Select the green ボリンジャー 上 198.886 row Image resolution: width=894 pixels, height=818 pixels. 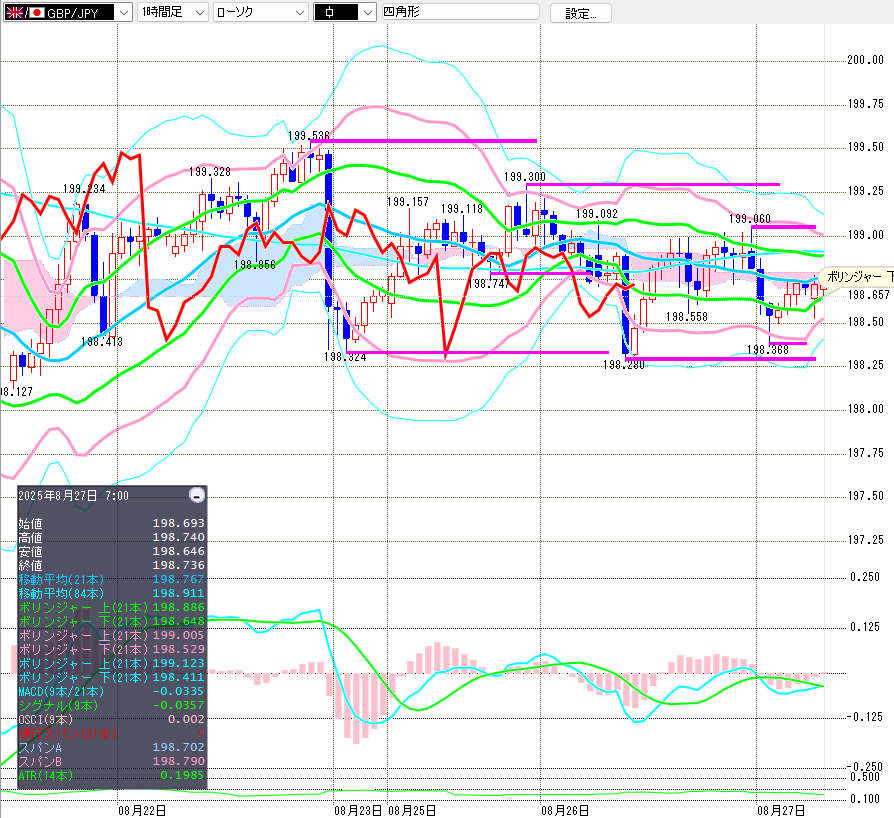(112, 607)
